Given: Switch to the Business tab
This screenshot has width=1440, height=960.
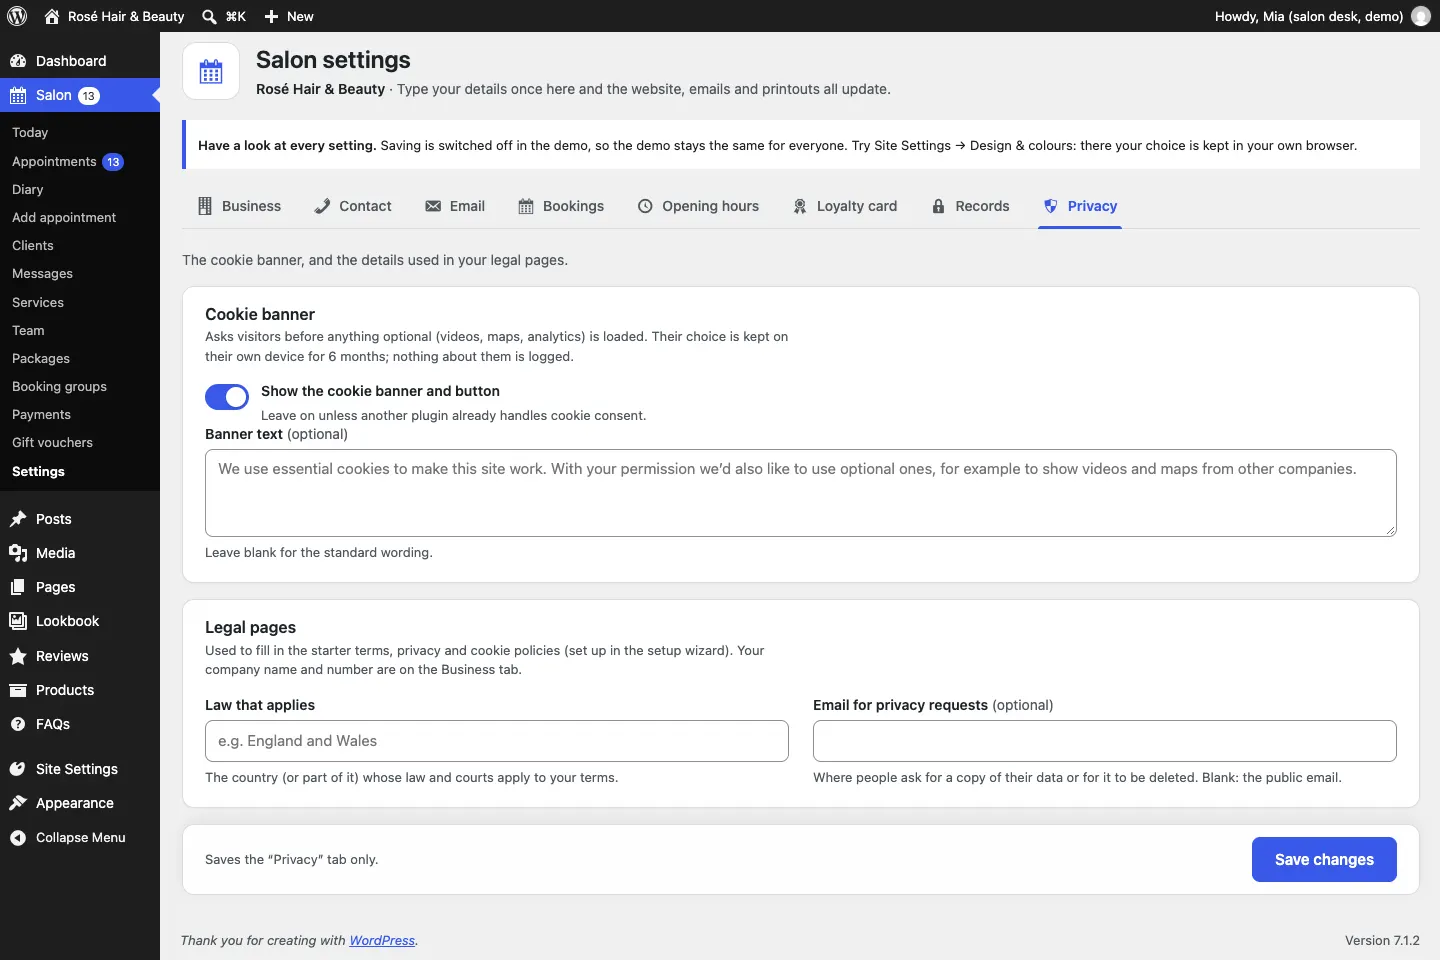Looking at the screenshot, I should pos(239,206).
